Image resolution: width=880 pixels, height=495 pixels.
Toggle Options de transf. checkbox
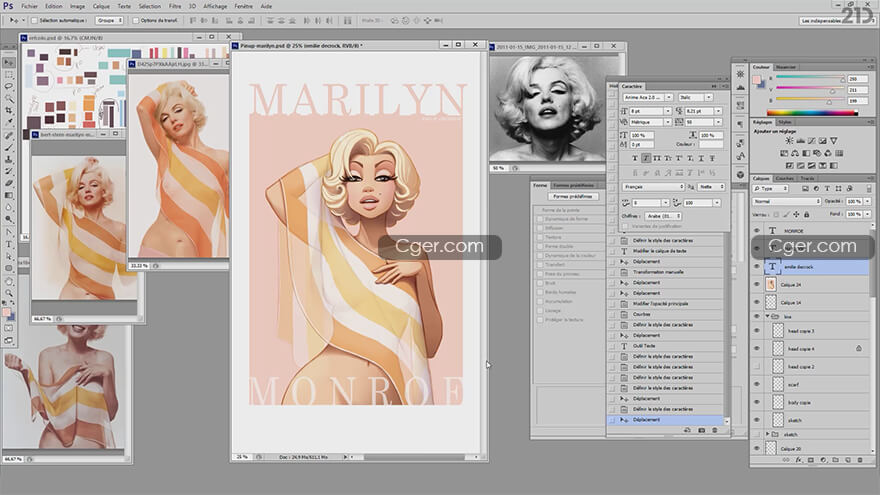135,20
